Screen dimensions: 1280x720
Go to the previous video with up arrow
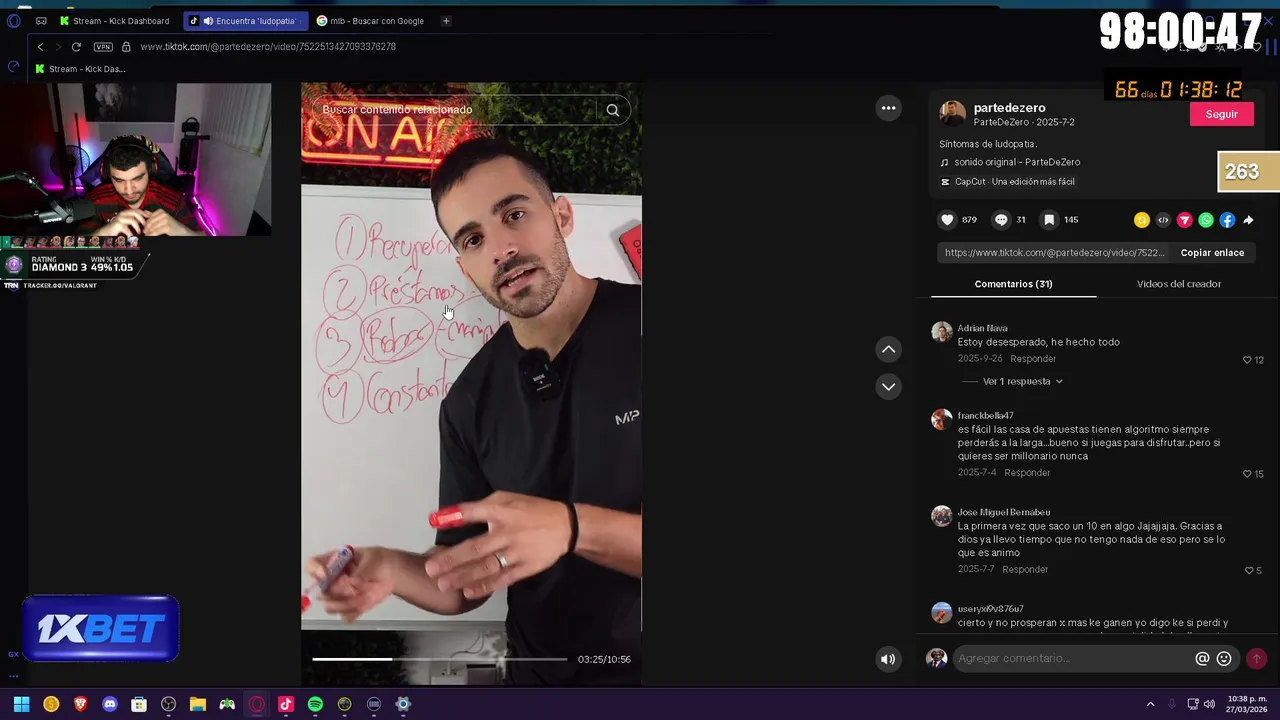[888, 349]
